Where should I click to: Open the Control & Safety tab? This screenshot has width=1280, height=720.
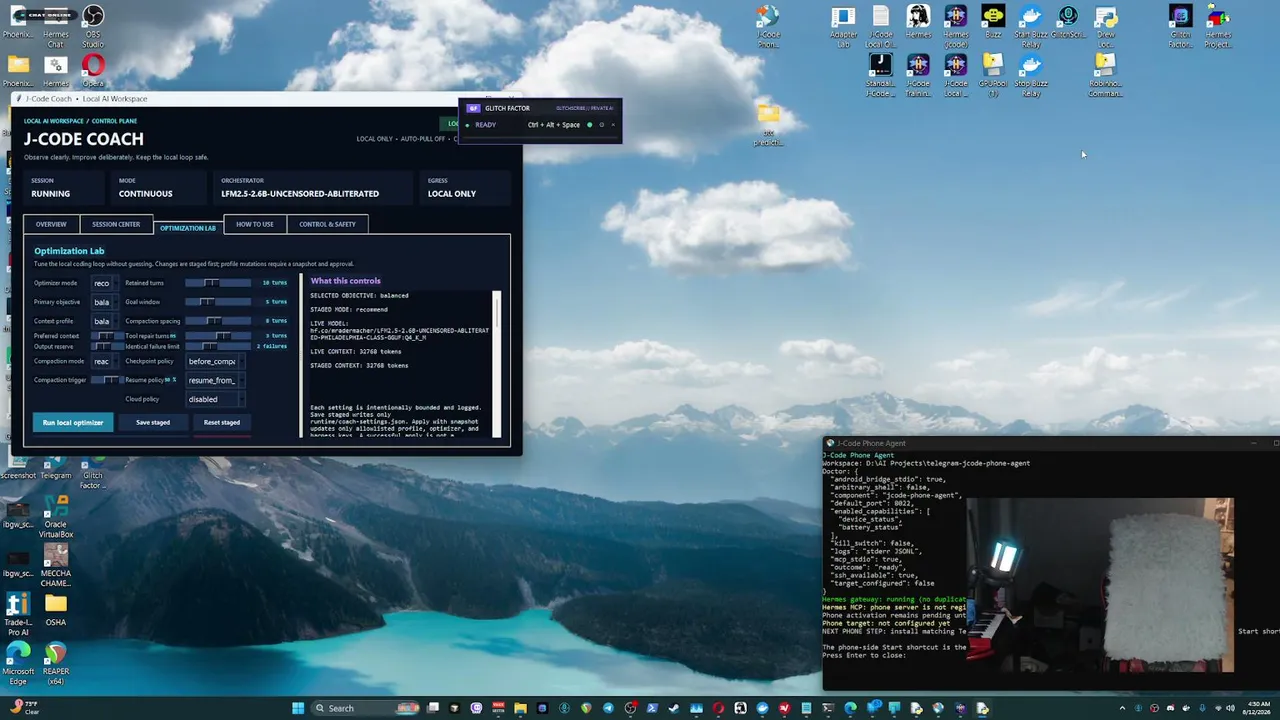point(327,224)
